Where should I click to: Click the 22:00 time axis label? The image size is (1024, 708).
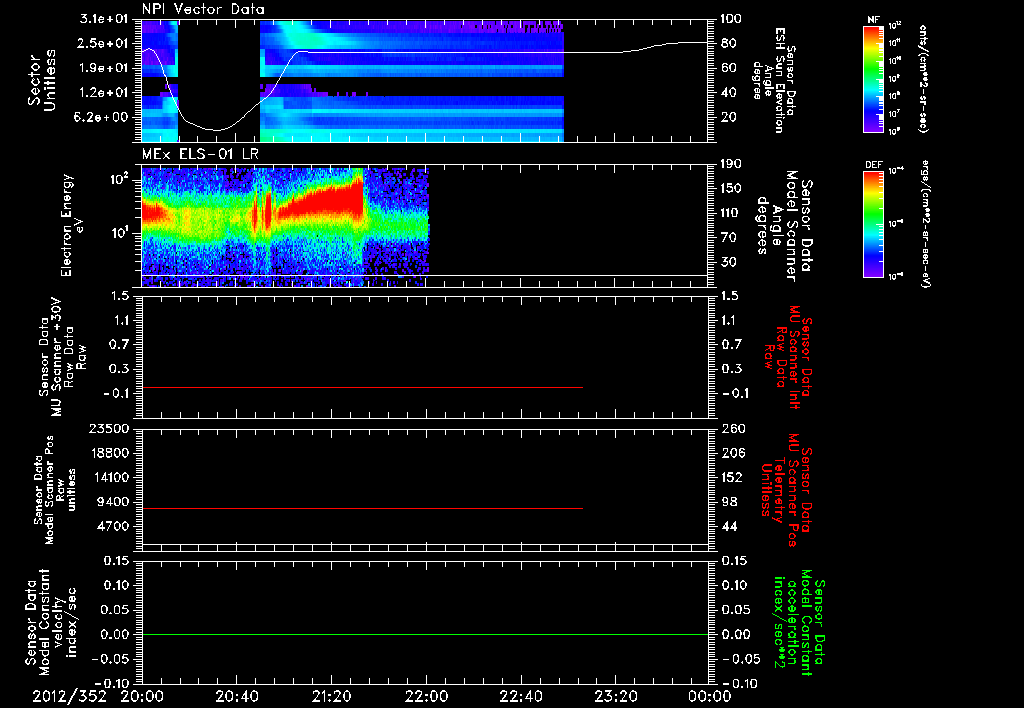tap(426, 696)
